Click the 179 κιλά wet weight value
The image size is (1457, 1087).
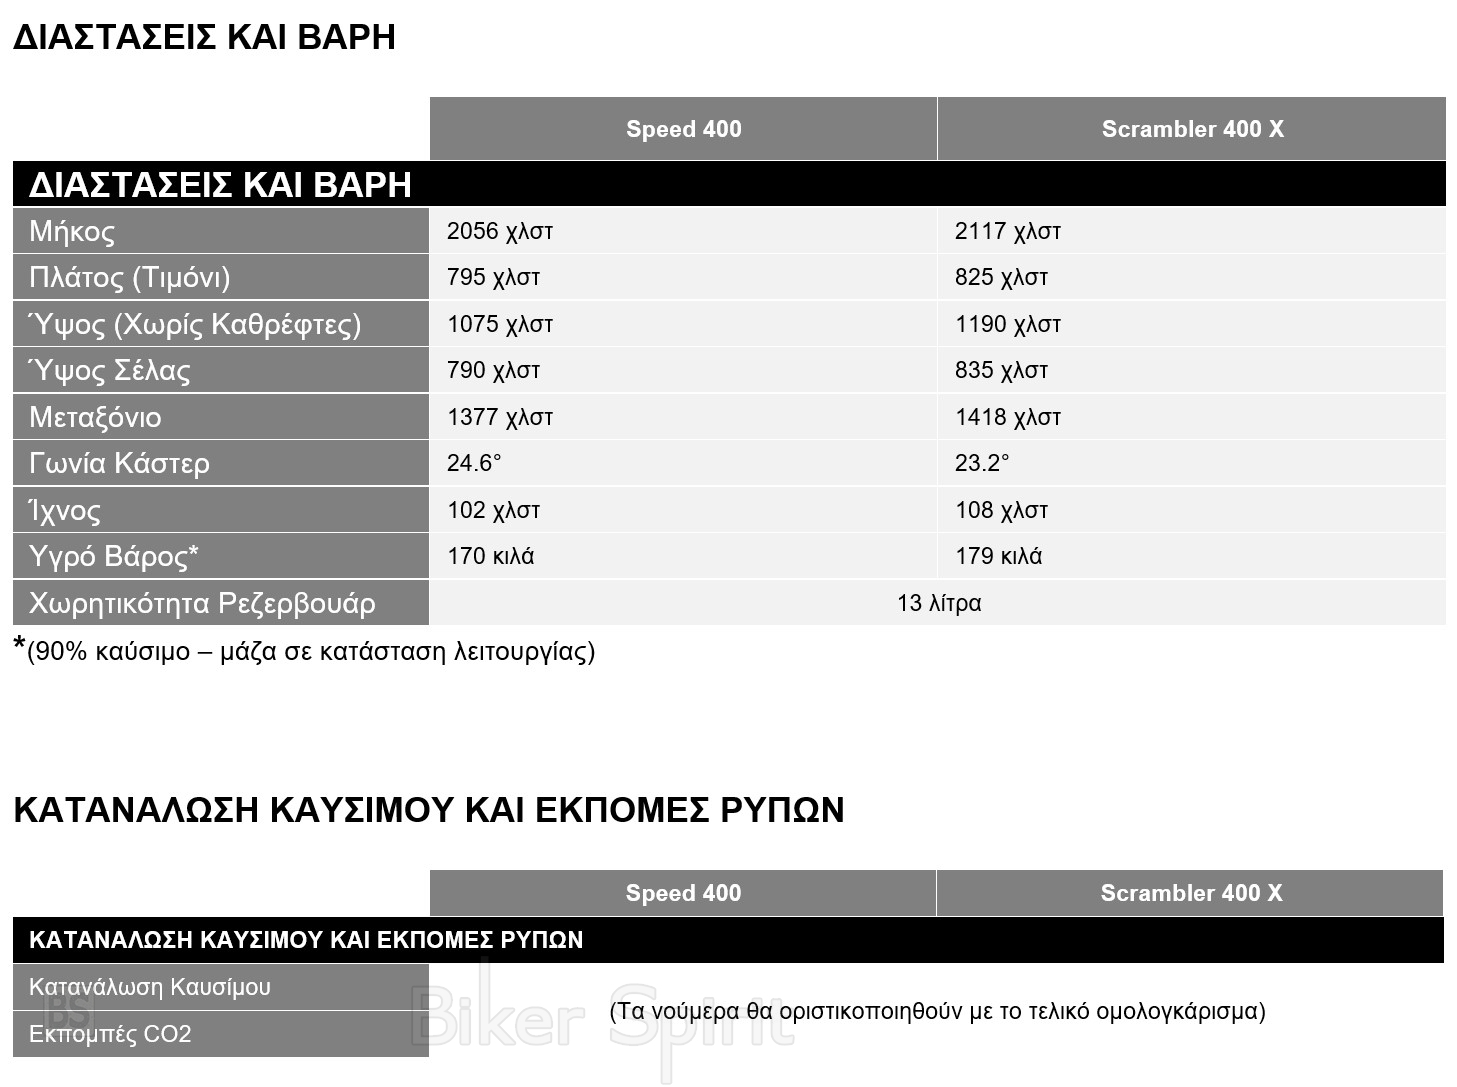click(998, 556)
